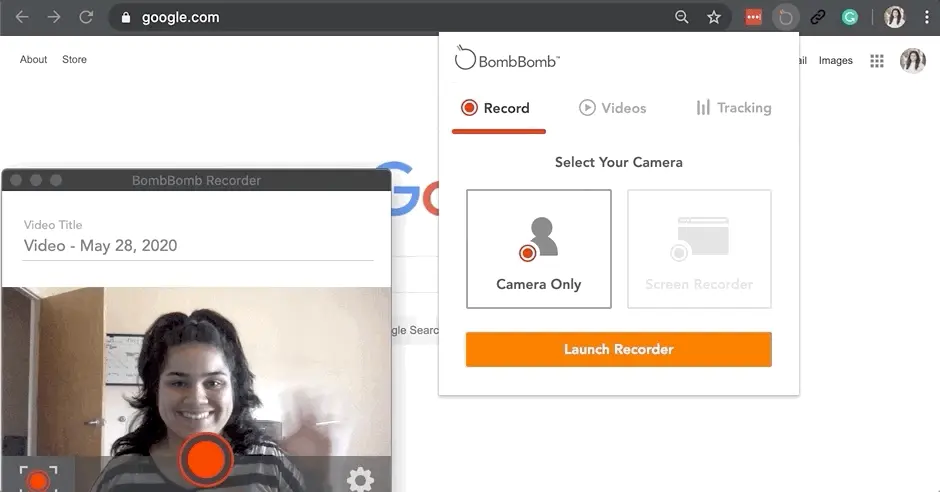The height and width of the screenshot is (492, 940).
Task: Click the browser back arrow
Action: [22, 17]
